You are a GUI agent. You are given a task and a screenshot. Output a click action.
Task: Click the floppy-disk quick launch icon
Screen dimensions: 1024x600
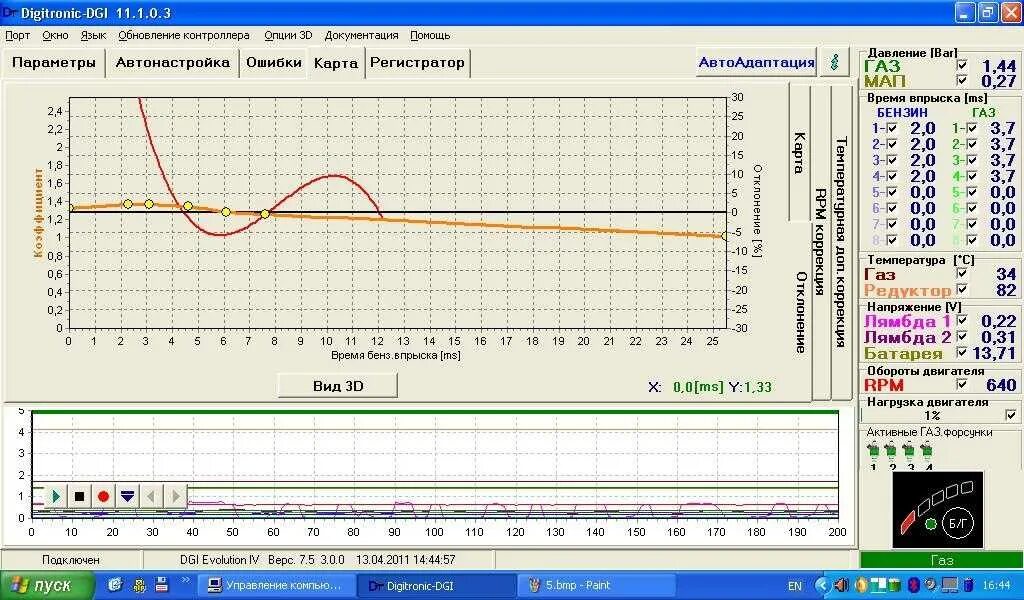(x=161, y=584)
